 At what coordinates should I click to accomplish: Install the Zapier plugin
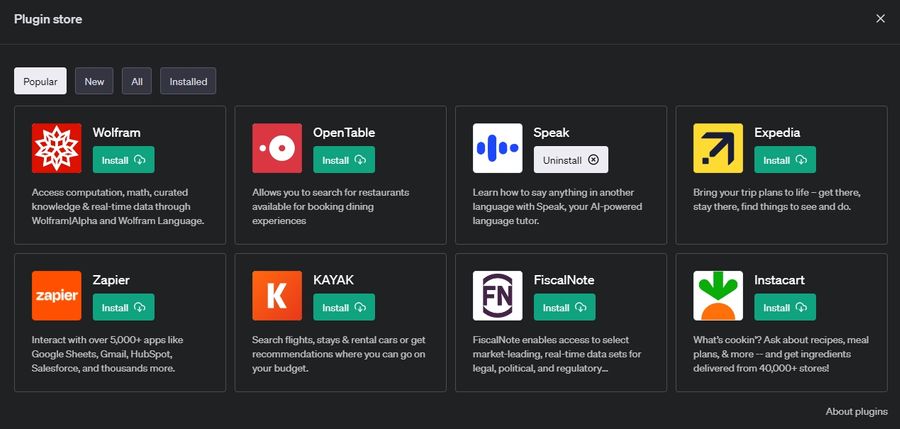[124, 307]
